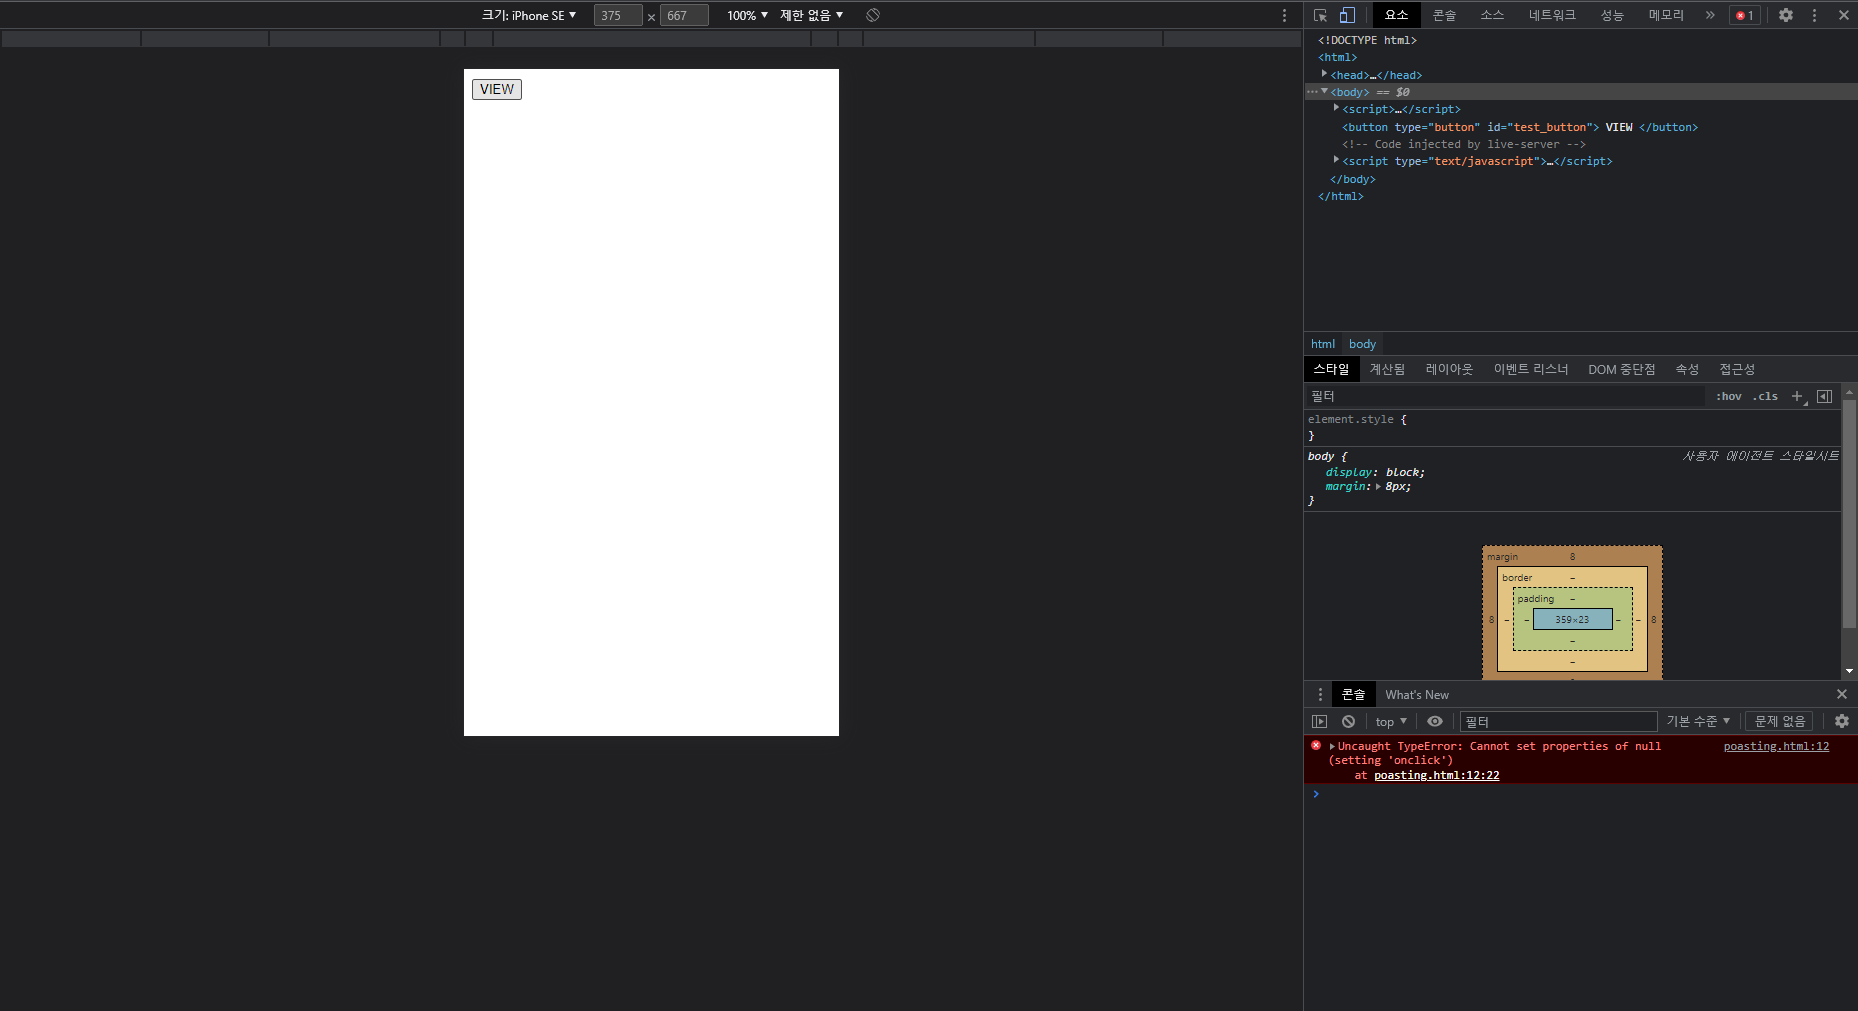The width and height of the screenshot is (1858, 1011).
Task: Open the 소스 (Sources) tab
Action: (x=1492, y=15)
